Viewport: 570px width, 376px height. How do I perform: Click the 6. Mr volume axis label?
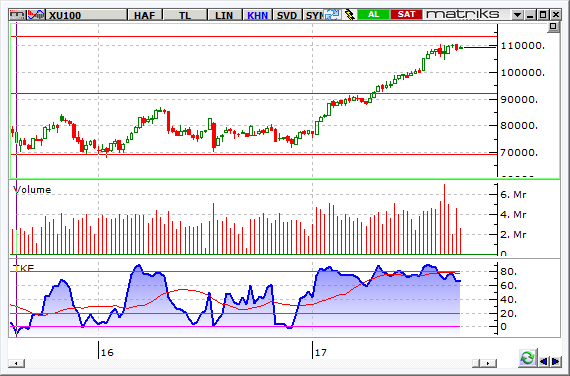[513, 195]
